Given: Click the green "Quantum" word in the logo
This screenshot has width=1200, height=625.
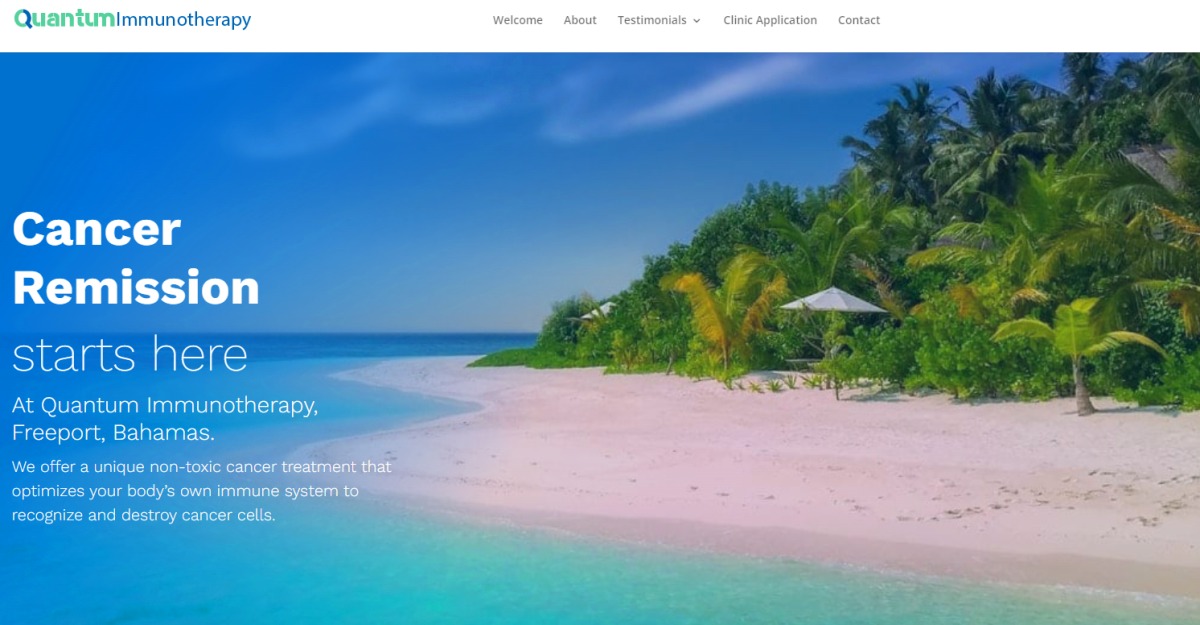Looking at the screenshot, I should coord(64,18).
